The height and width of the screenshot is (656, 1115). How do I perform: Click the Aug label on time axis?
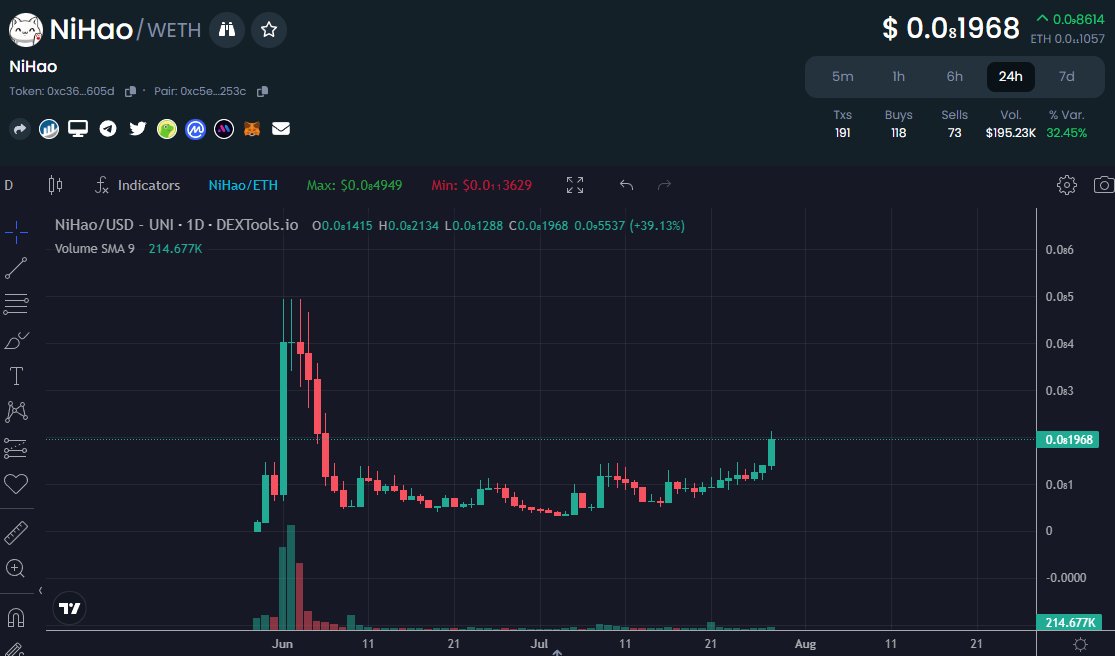coord(805,644)
